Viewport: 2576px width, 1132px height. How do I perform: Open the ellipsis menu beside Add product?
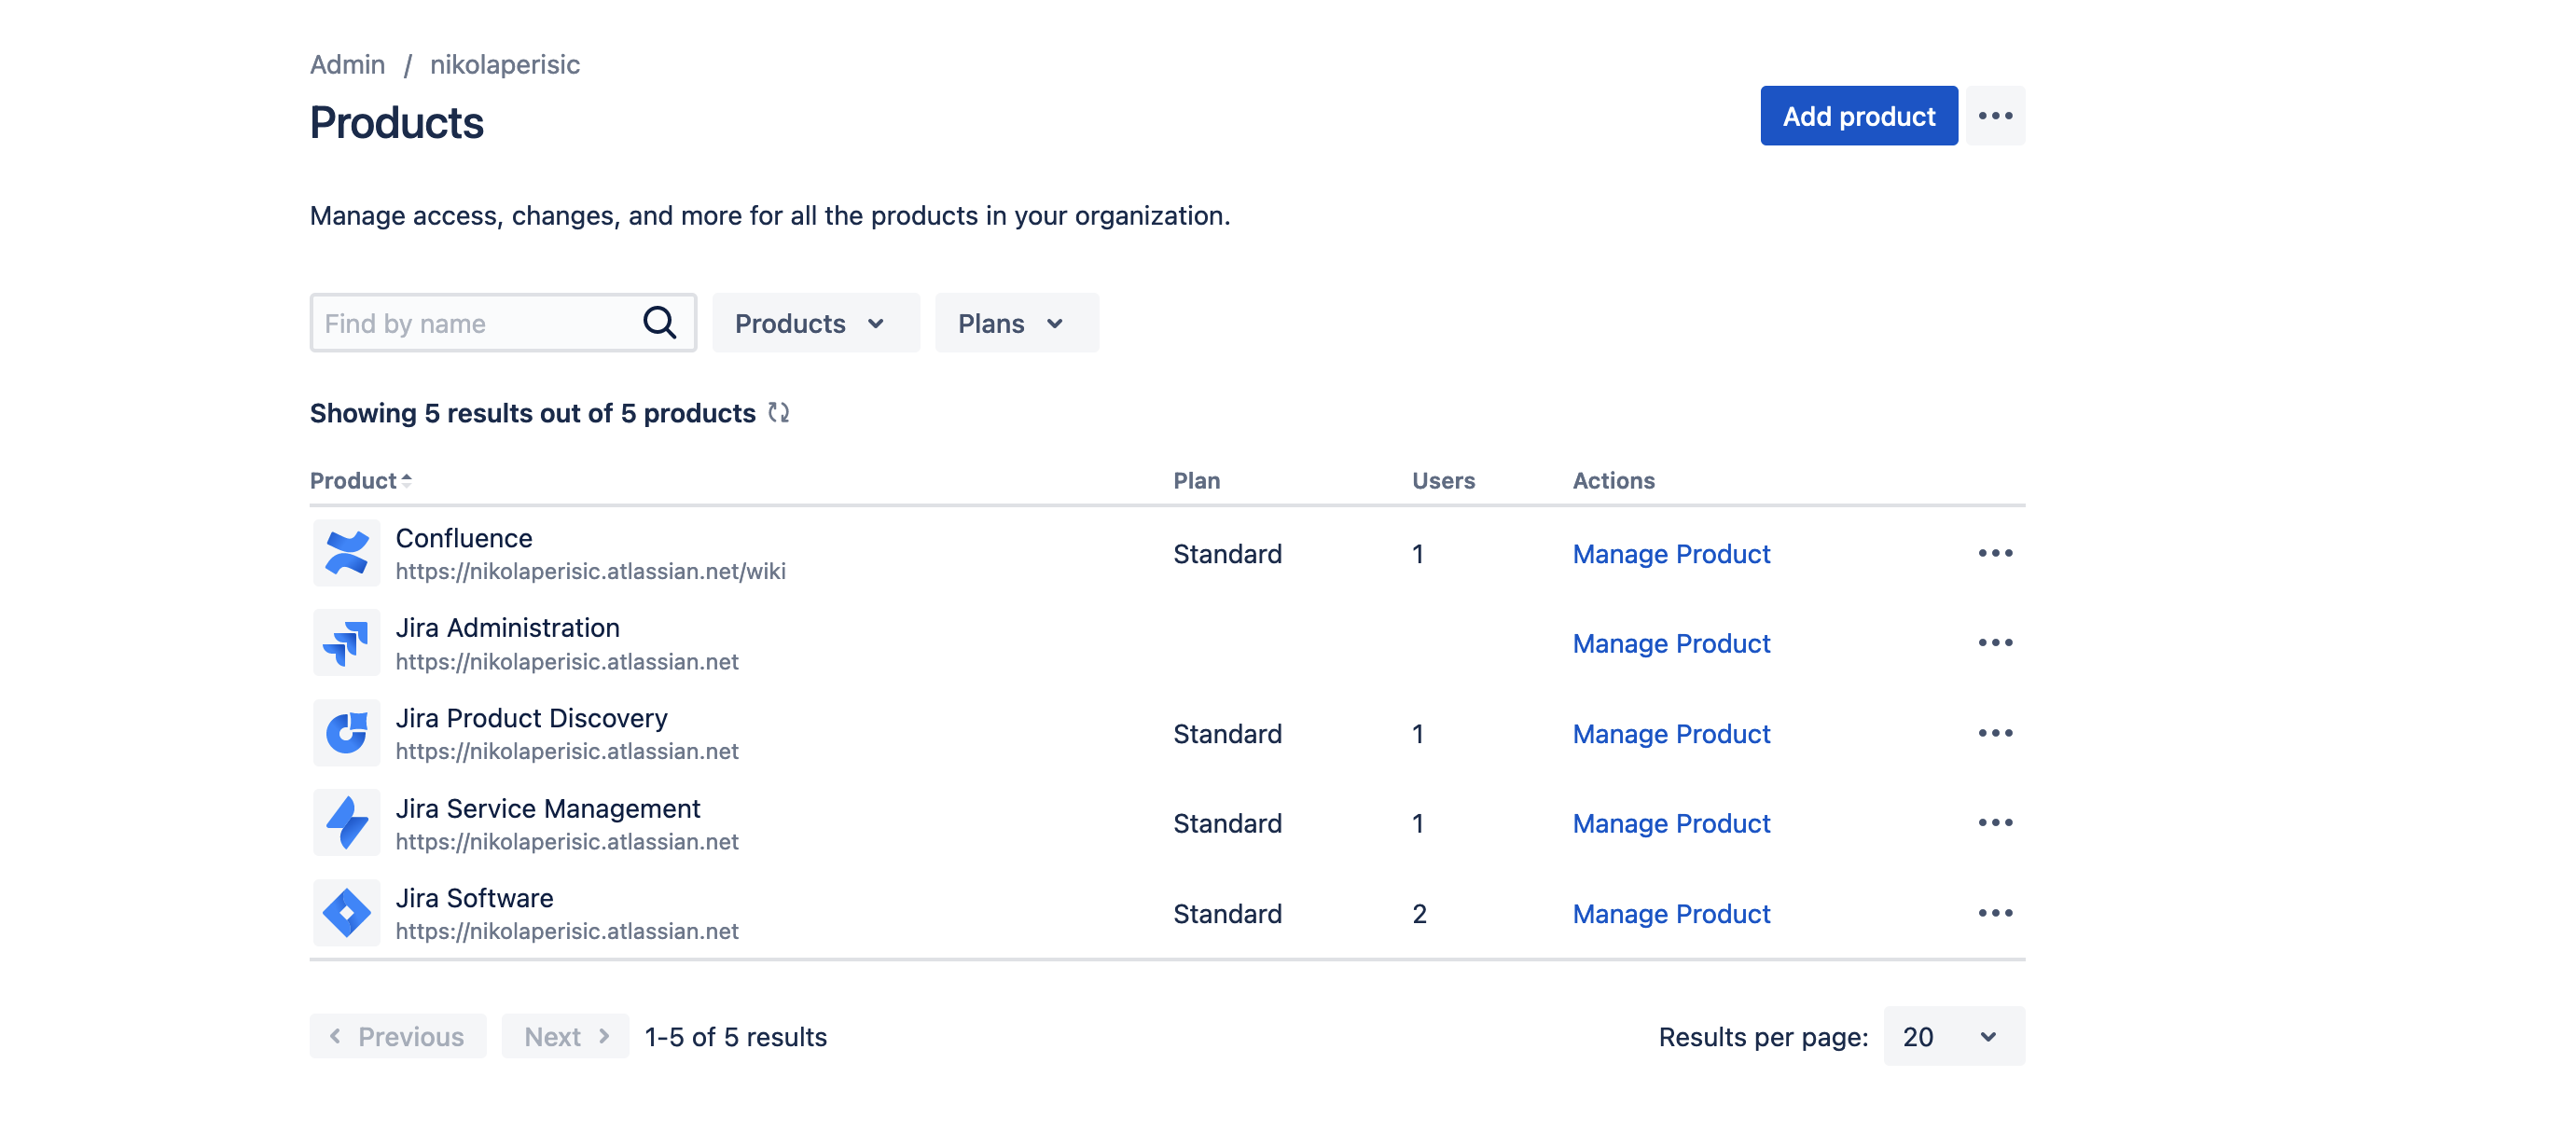click(x=1995, y=115)
